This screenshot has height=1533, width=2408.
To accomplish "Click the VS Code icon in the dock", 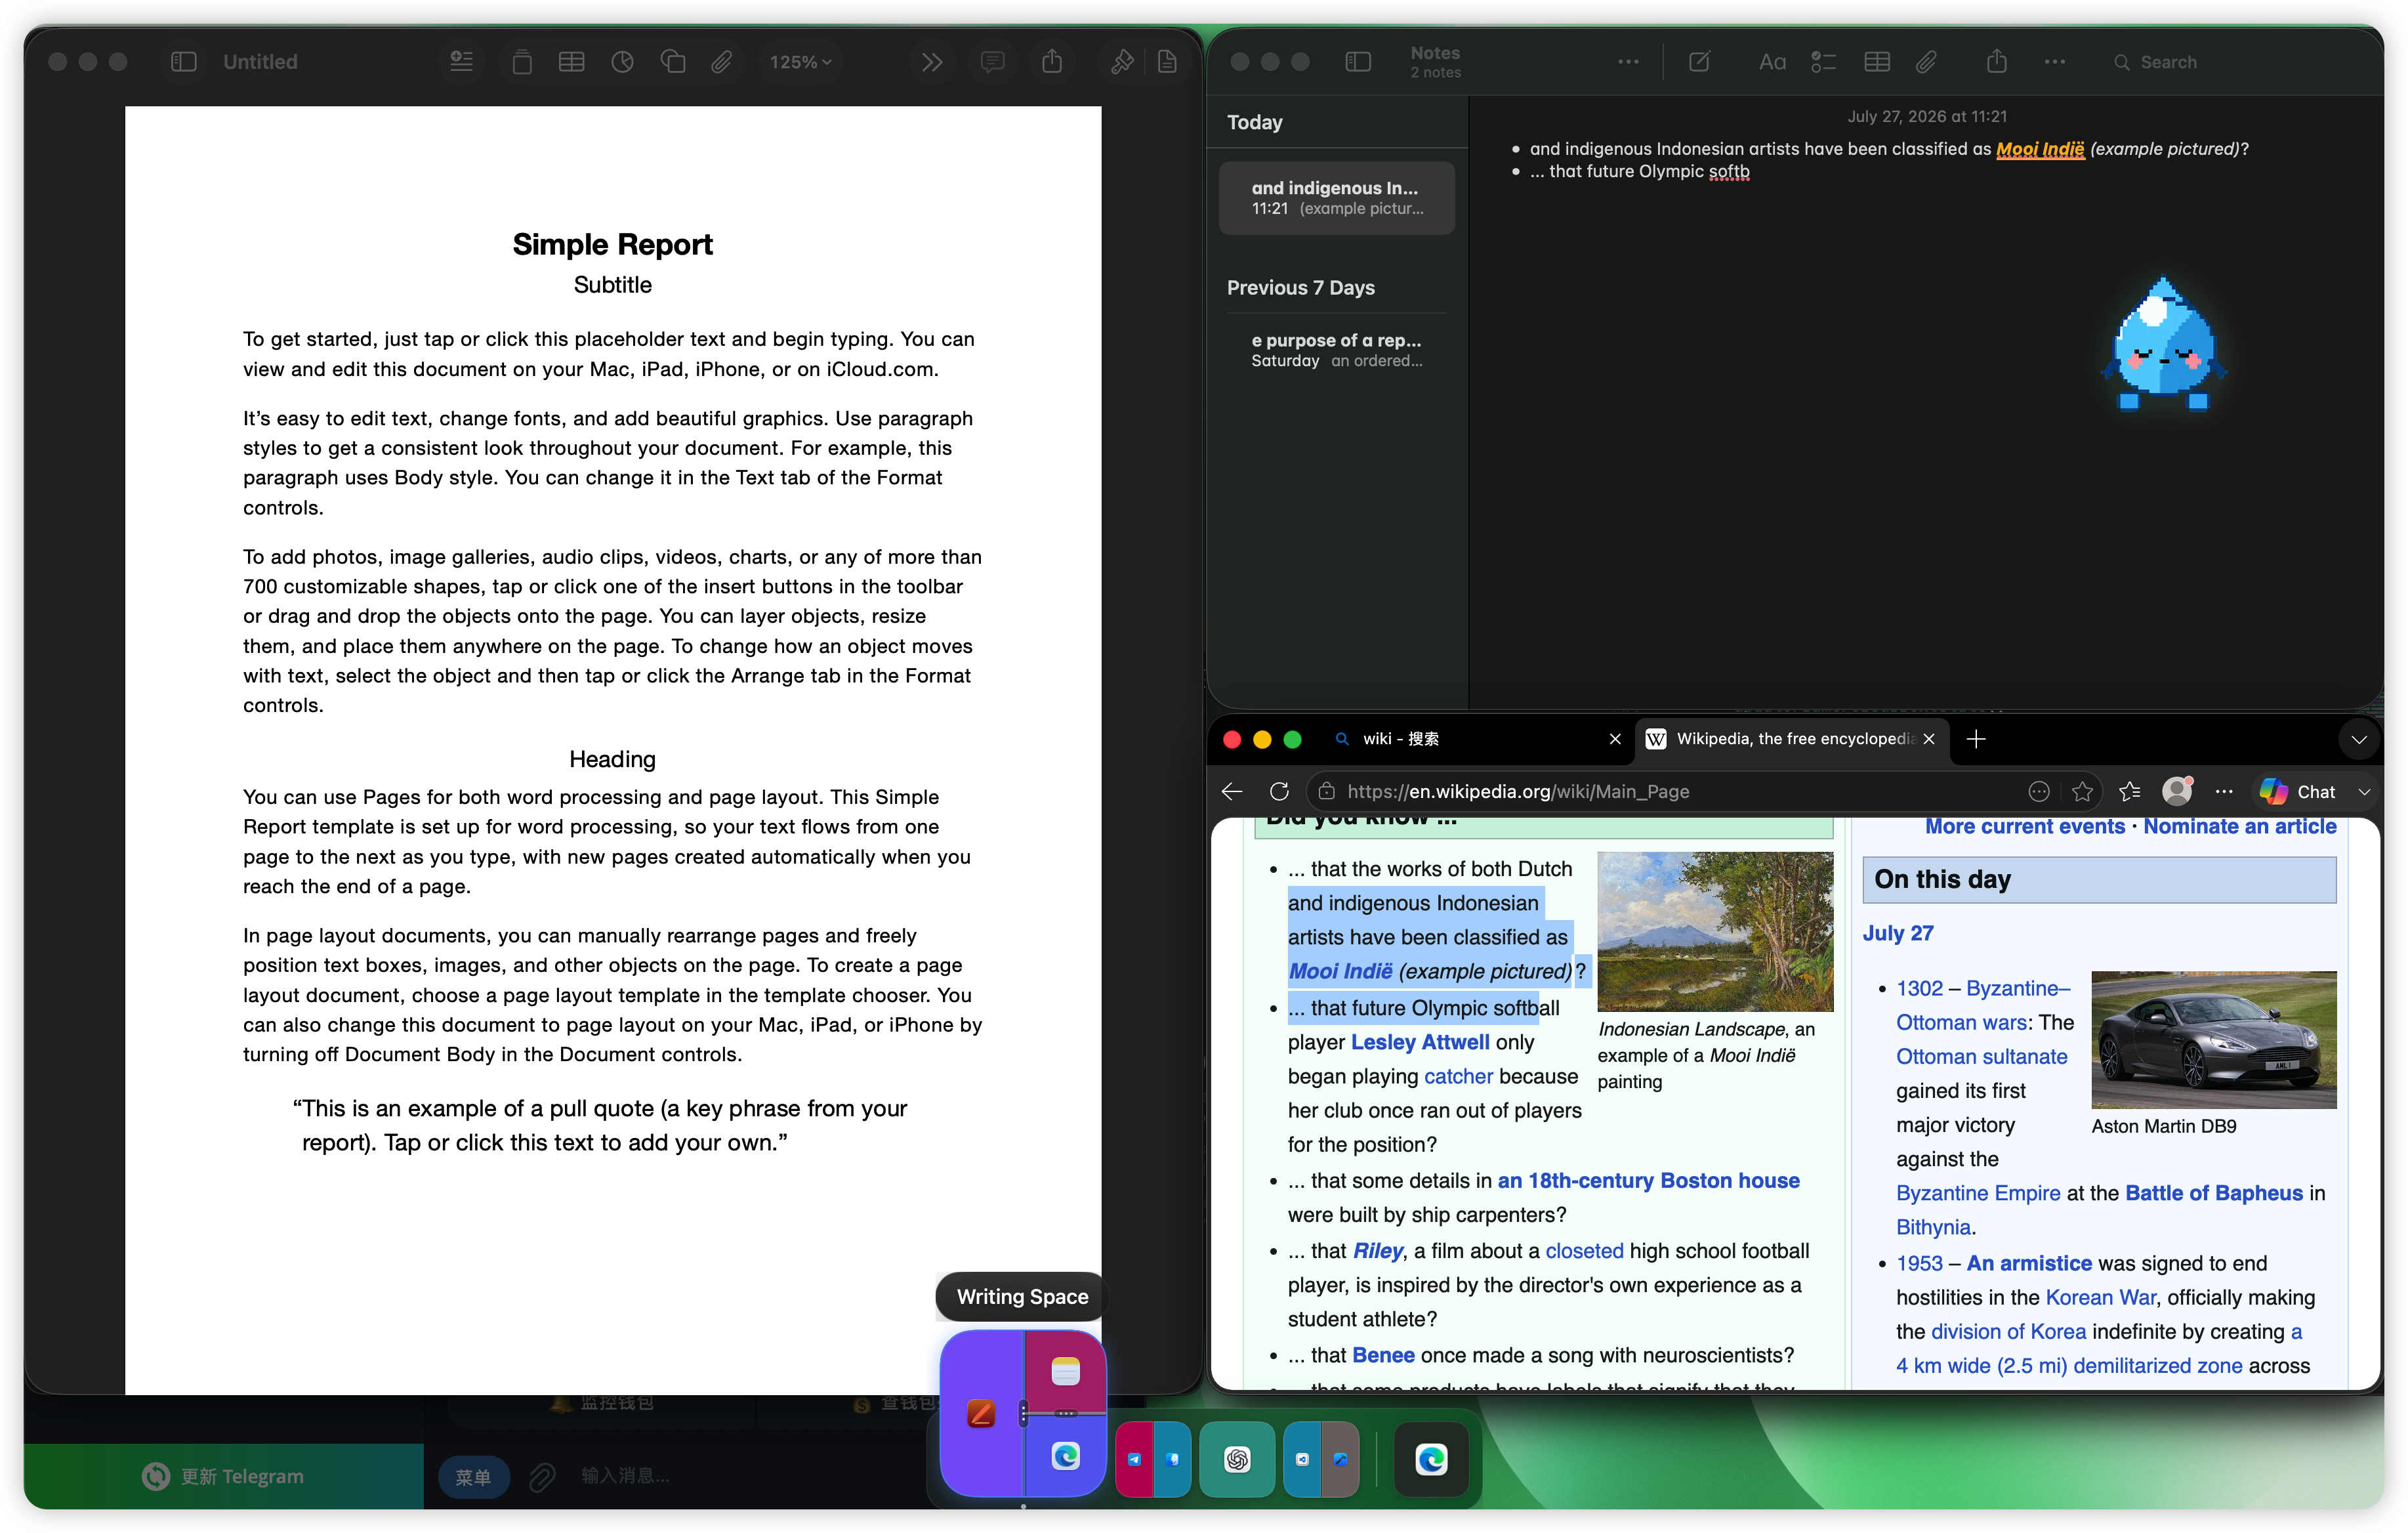I will pyautogui.click(x=1302, y=1459).
